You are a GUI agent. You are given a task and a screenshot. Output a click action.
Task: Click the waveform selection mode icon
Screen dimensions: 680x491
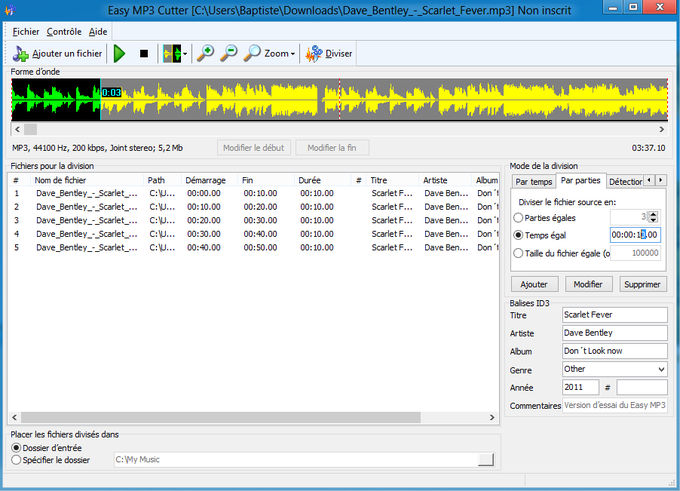(x=172, y=53)
